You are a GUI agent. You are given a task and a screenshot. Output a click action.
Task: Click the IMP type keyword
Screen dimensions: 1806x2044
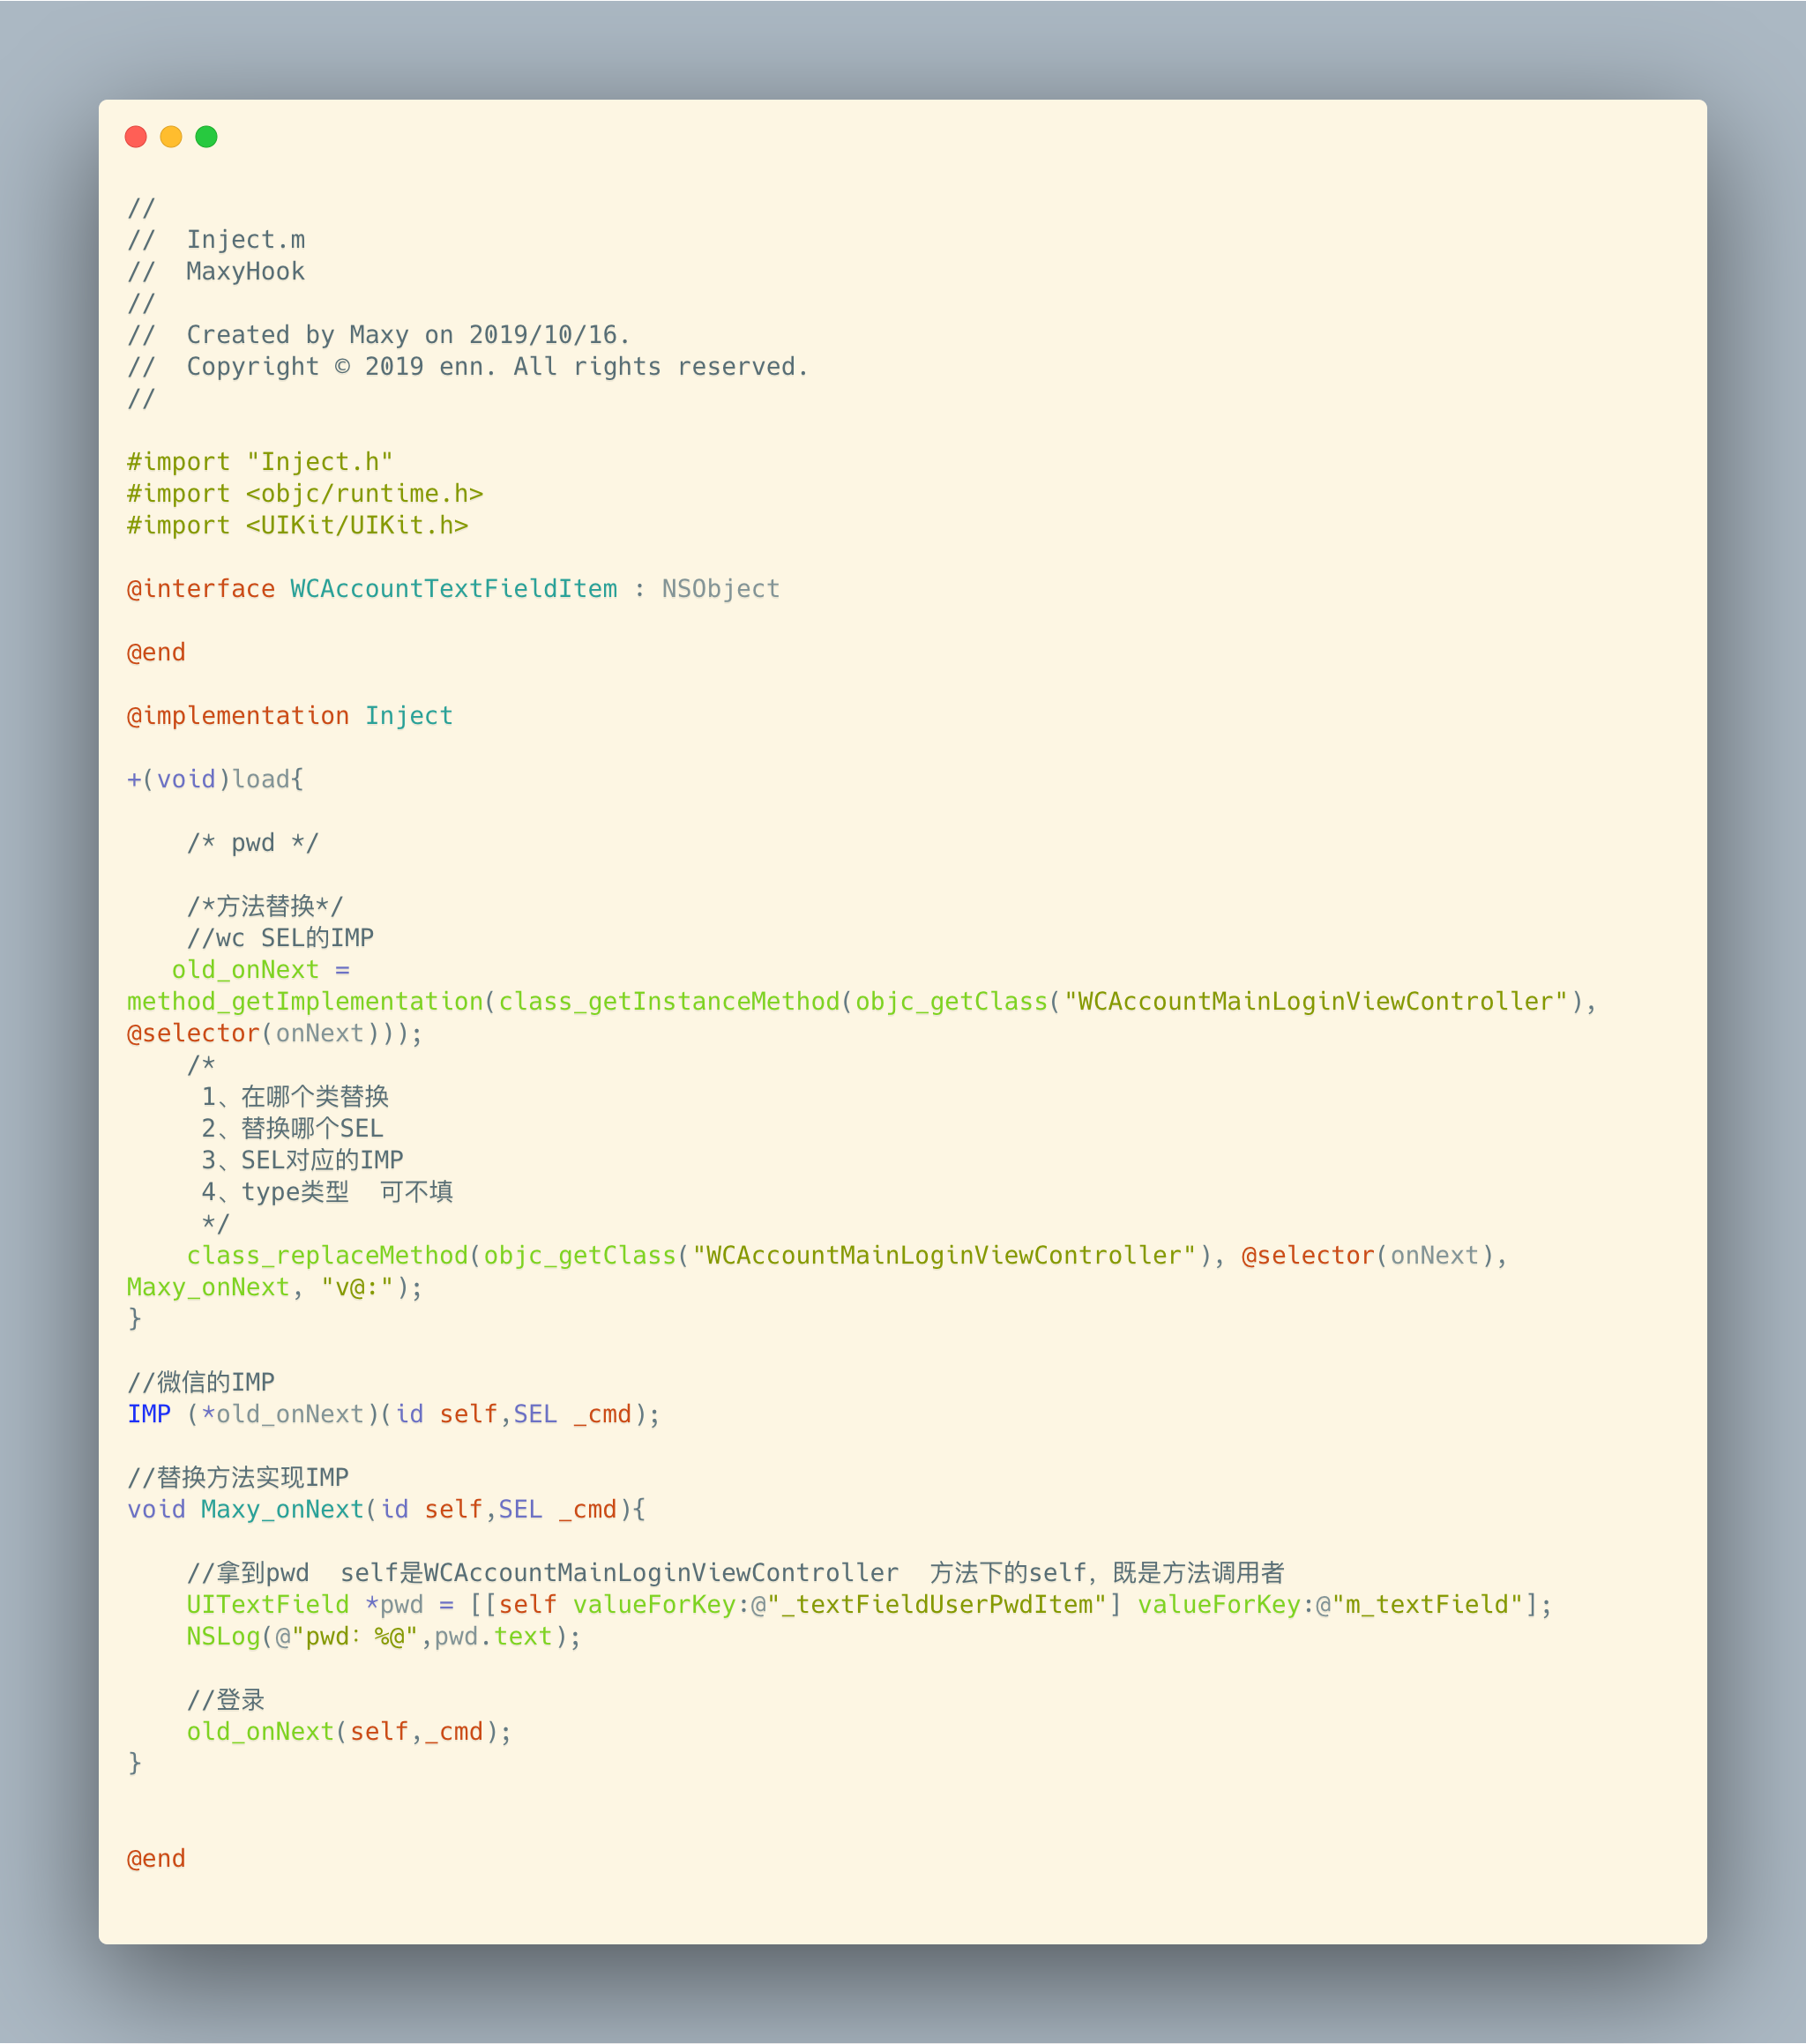[149, 1415]
